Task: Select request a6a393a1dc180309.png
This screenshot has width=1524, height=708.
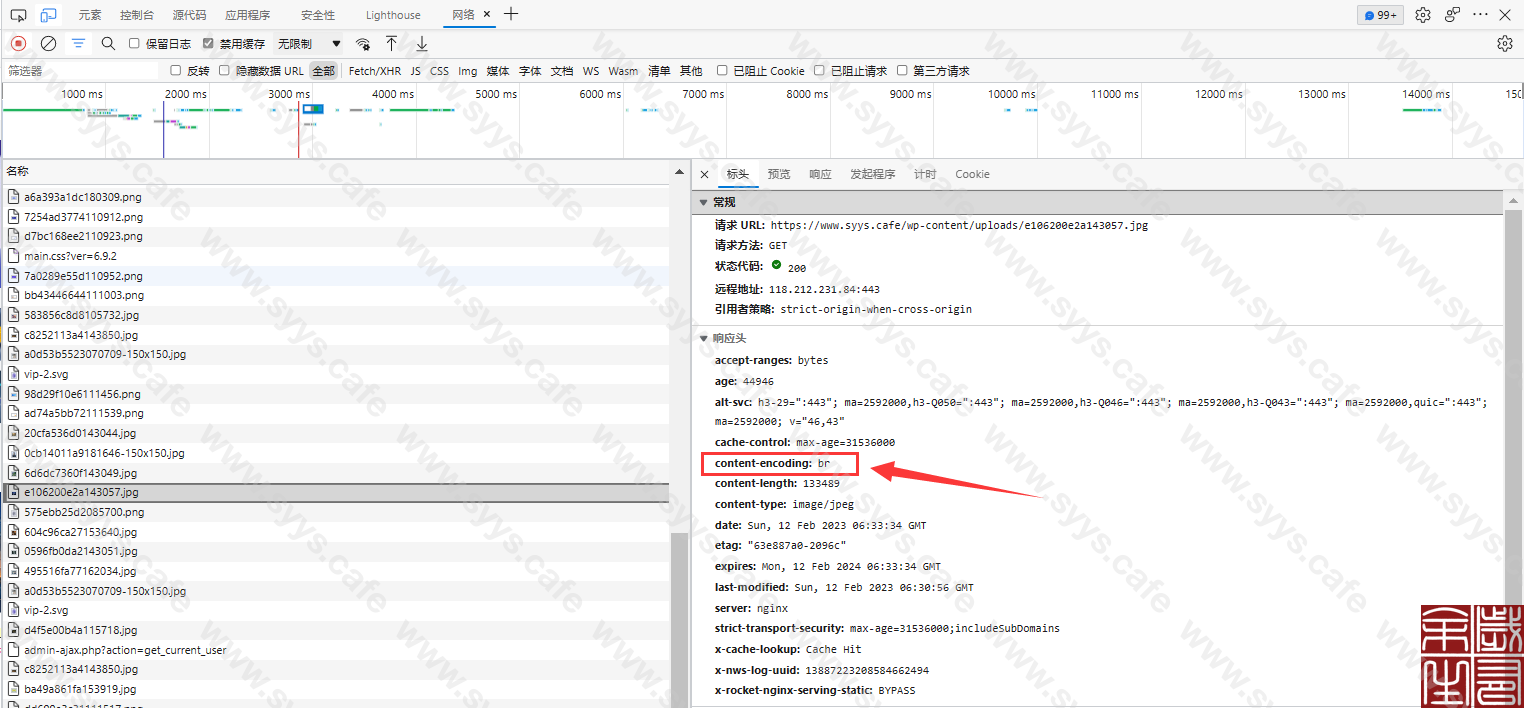Action: (x=335, y=197)
